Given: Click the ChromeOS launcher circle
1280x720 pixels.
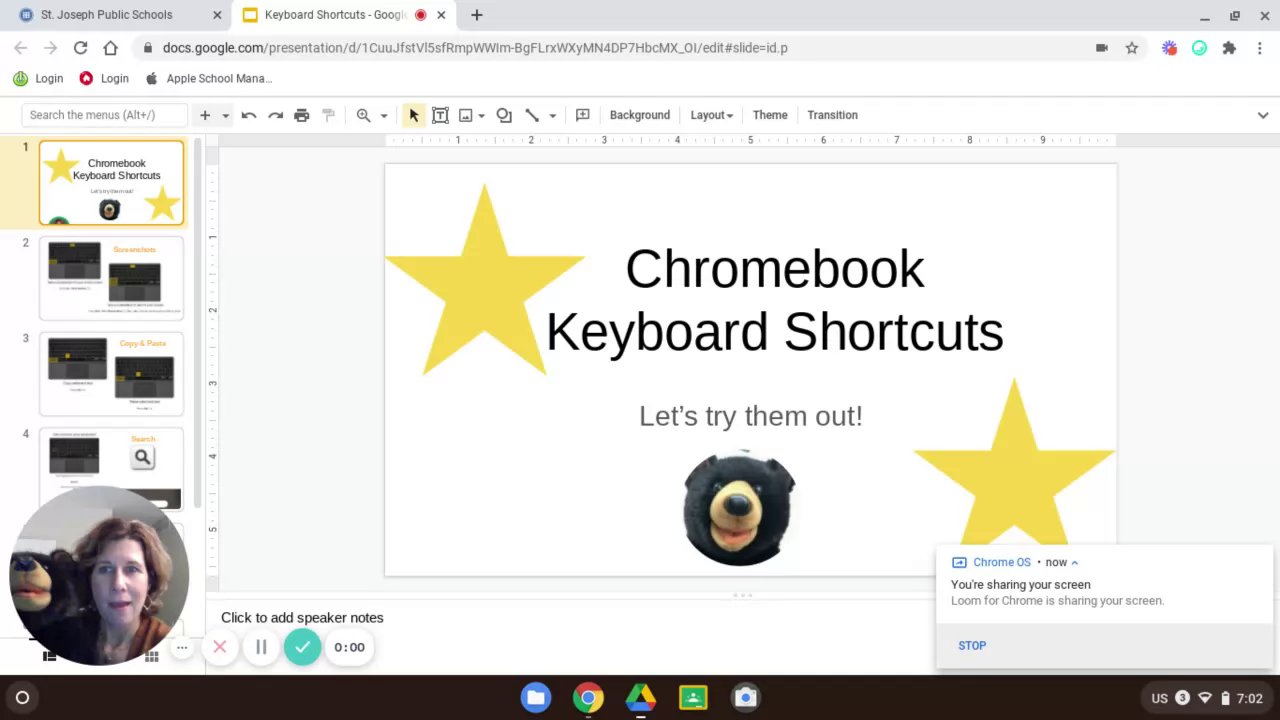Looking at the screenshot, I should pyautogui.click(x=22, y=698).
